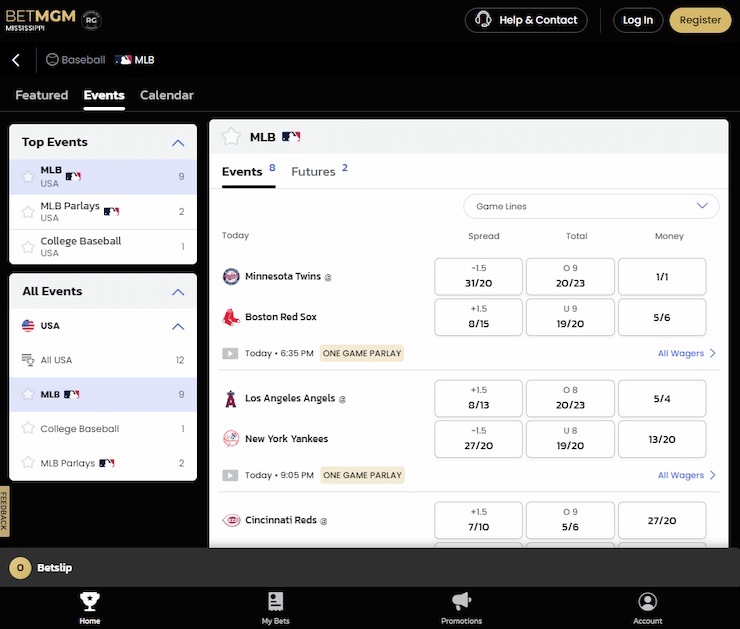740x629 pixels.
Task: Click the MLB breadcrumb logo
Action: pyautogui.click(x=123, y=60)
